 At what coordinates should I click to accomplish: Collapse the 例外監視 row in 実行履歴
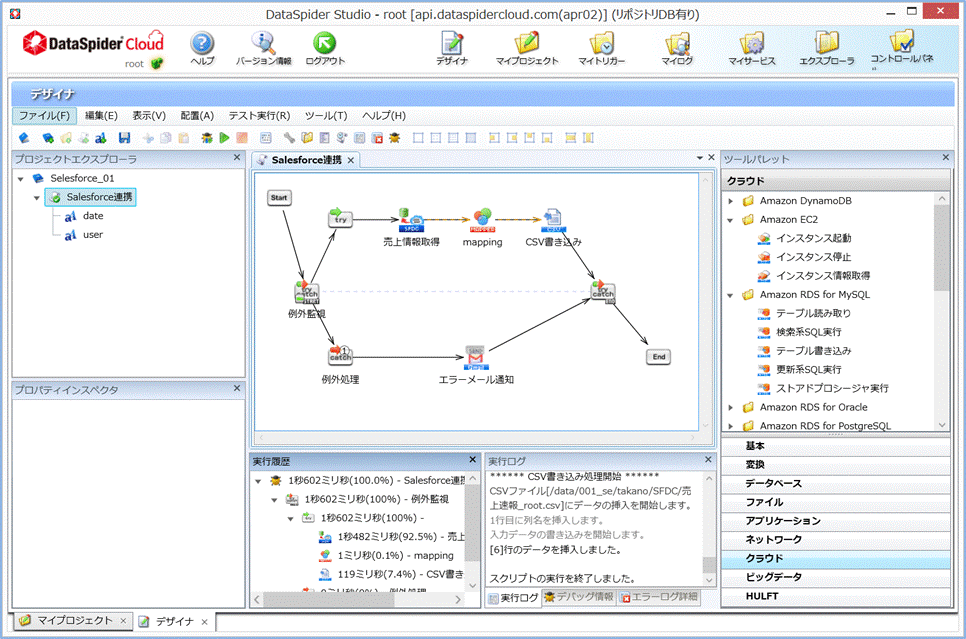pyautogui.click(x=274, y=500)
